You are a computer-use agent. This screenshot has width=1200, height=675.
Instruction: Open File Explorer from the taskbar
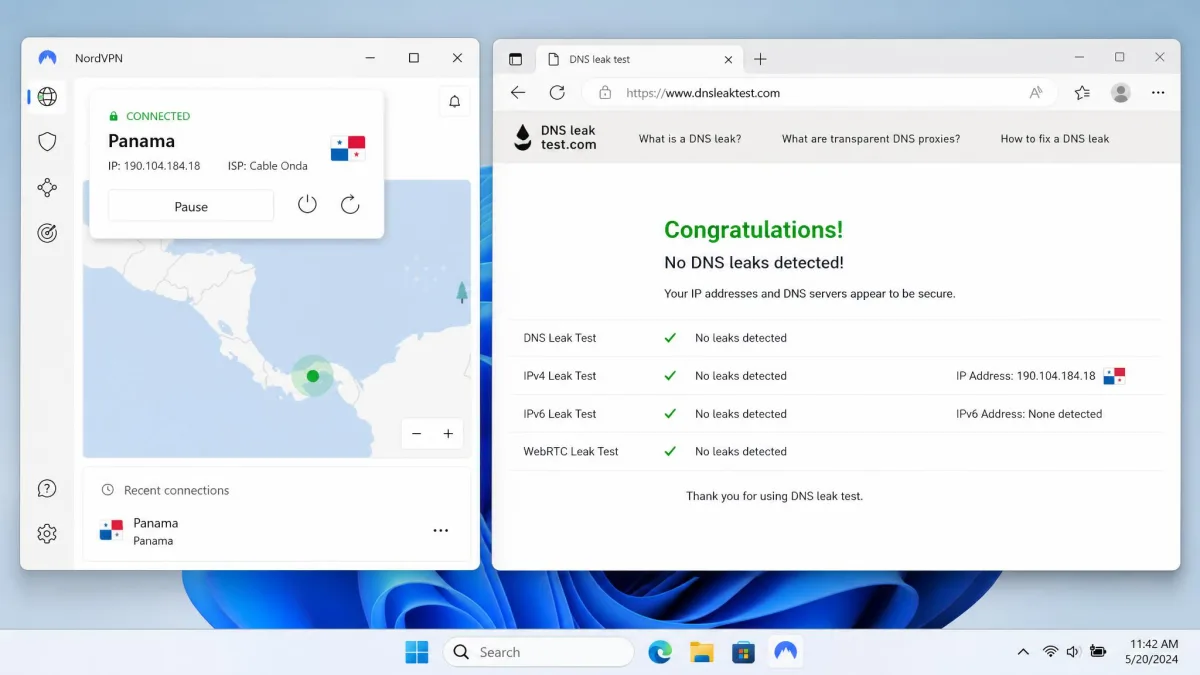pos(702,652)
